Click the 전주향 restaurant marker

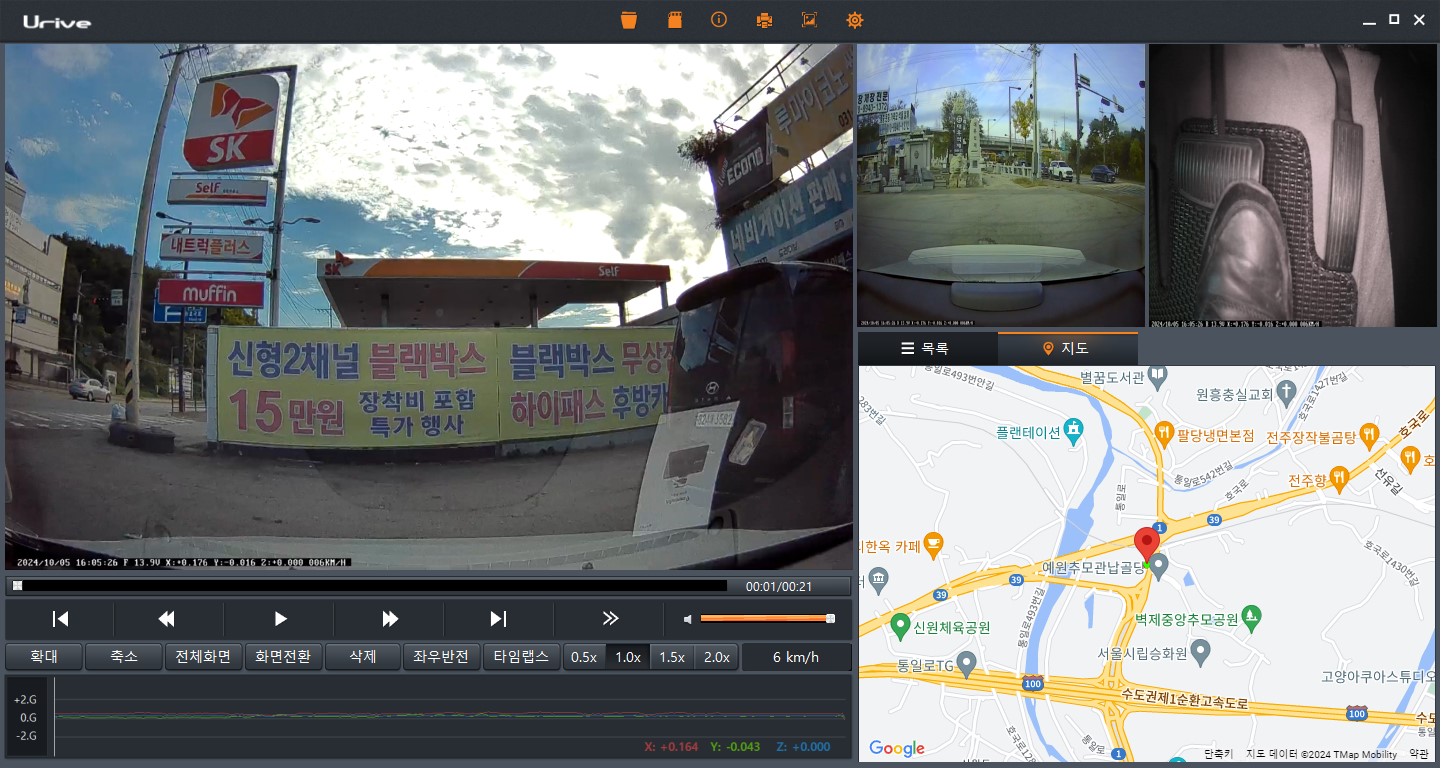pos(1339,479)
